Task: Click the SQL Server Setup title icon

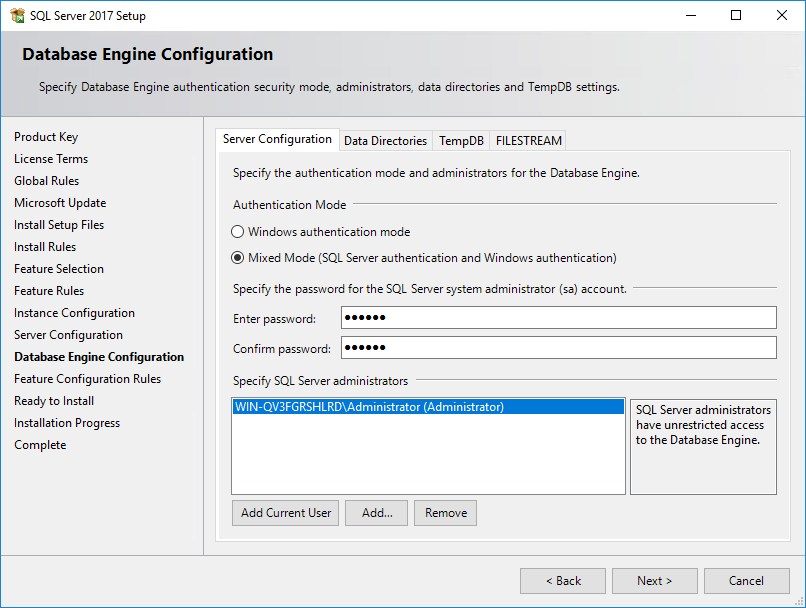Action: [x=17, y=15]
